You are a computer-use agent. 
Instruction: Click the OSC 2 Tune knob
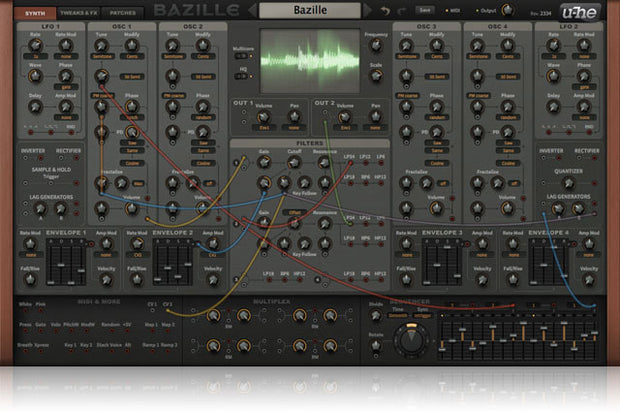[173, 45]
